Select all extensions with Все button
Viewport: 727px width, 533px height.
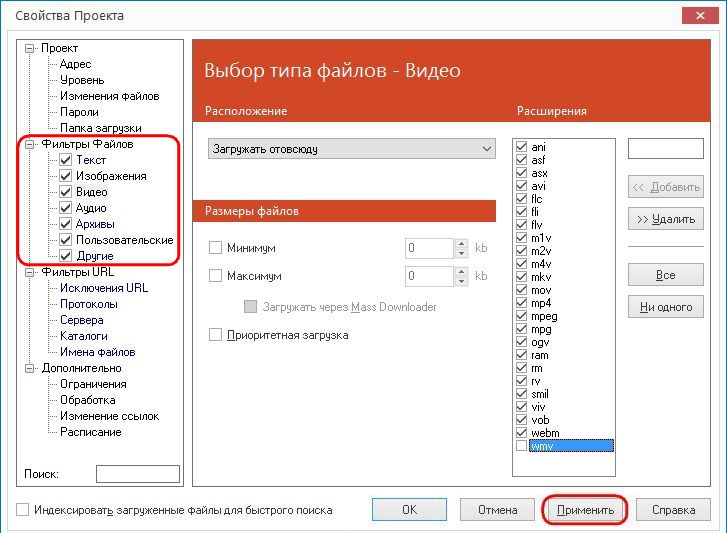[x=666, y=275]
